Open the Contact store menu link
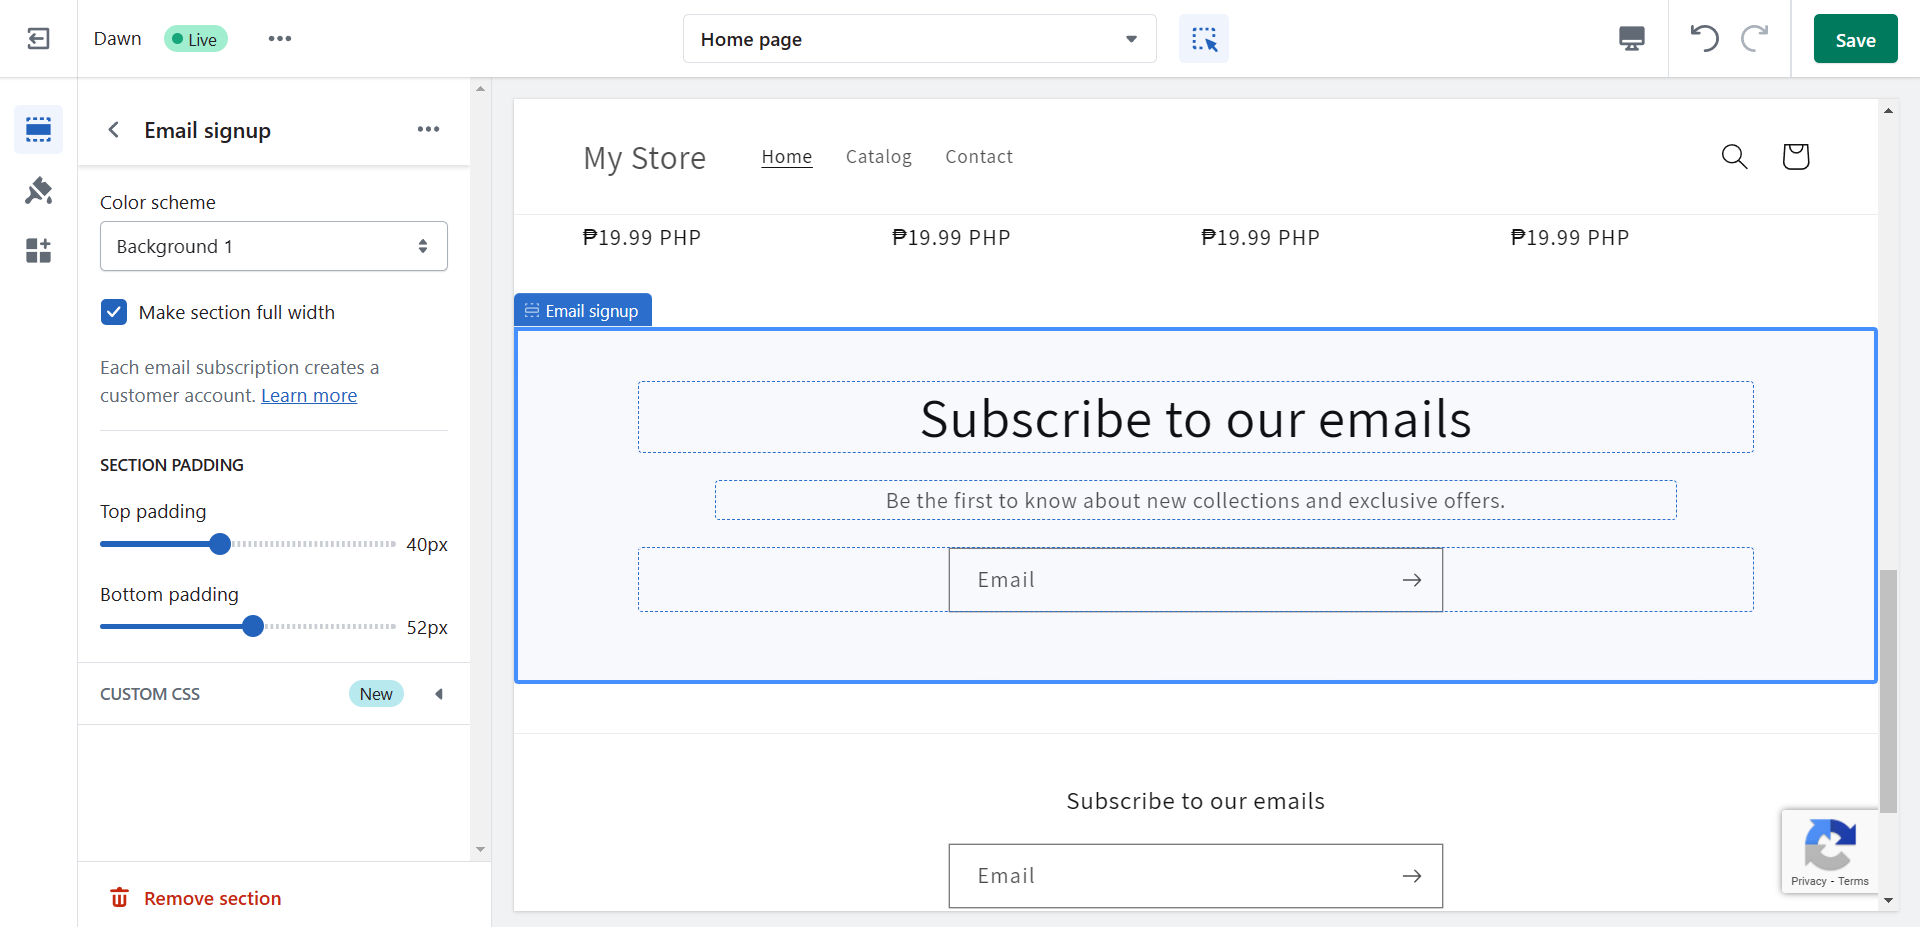This screenshot has height=927, width=1920. click(979, 157)
